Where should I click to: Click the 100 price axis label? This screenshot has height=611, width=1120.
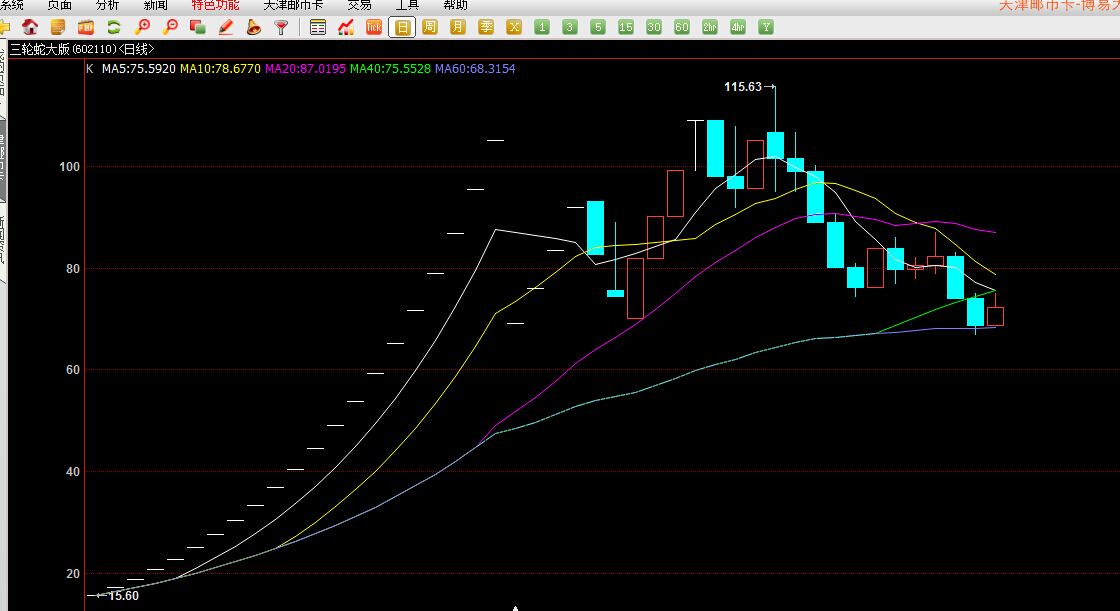[x=69, y=167]
